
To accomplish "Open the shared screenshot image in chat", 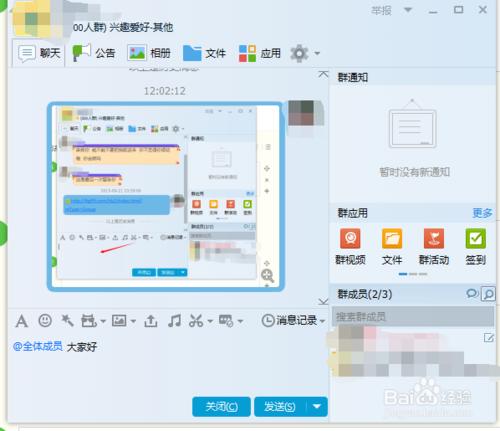I will coord(166,197).
